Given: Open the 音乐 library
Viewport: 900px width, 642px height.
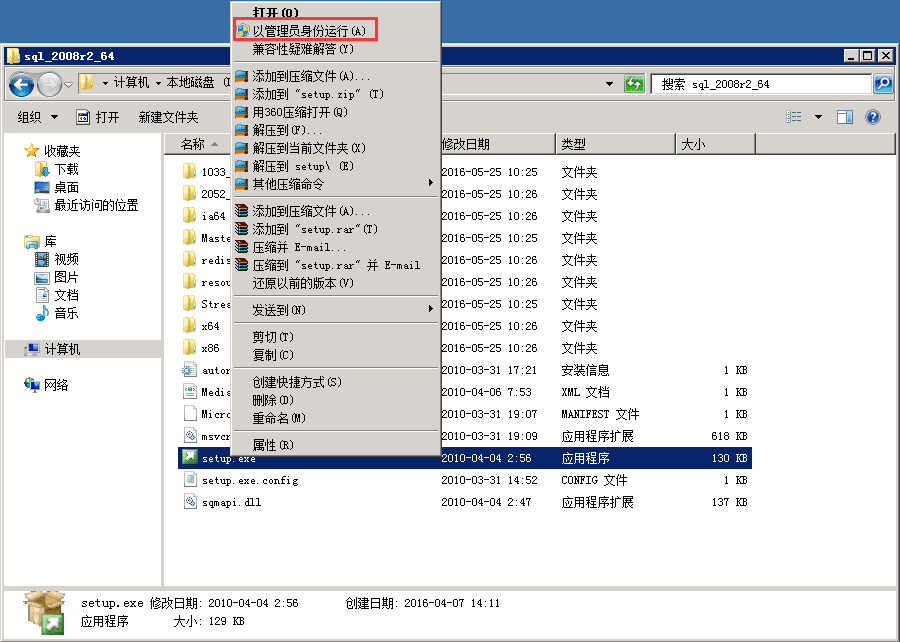Looking at the screenshot, I should tap(57, 313).
